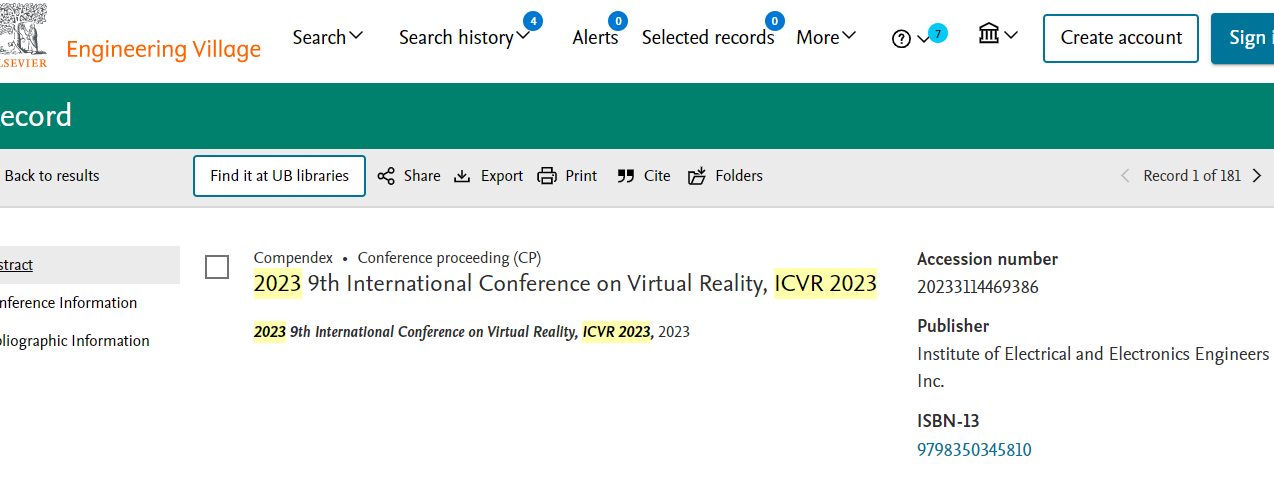Click the Cite quotation icon

626,176
